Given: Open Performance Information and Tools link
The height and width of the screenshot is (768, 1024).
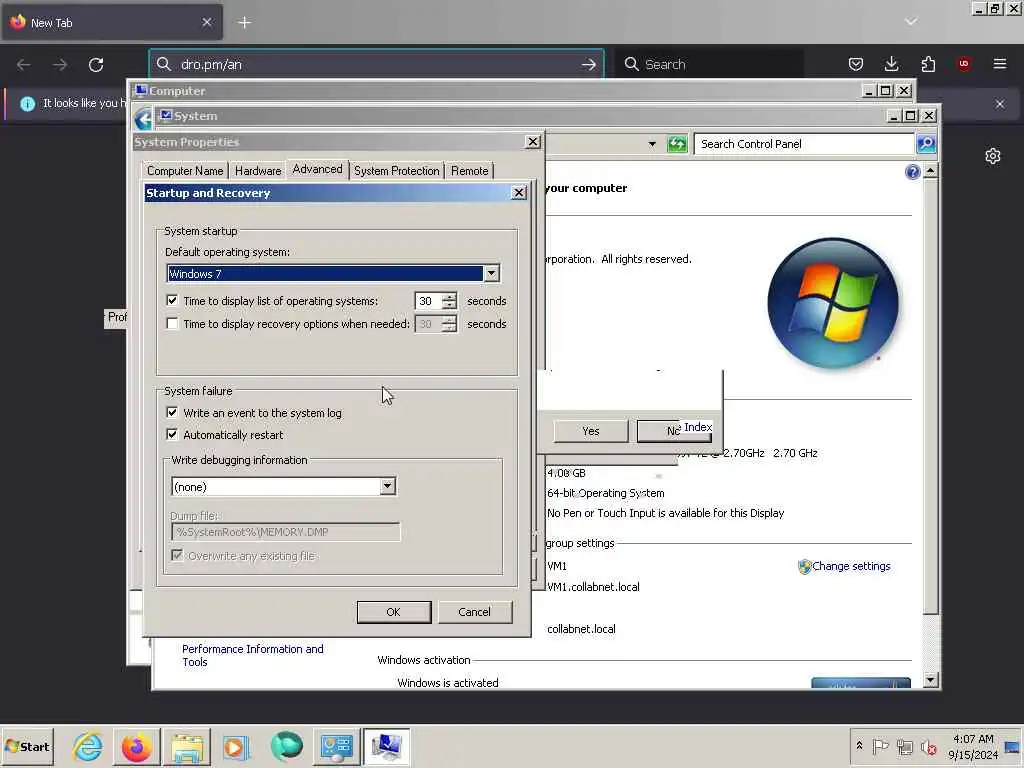Looking at the screenshot, I should [x=253, y=655].
